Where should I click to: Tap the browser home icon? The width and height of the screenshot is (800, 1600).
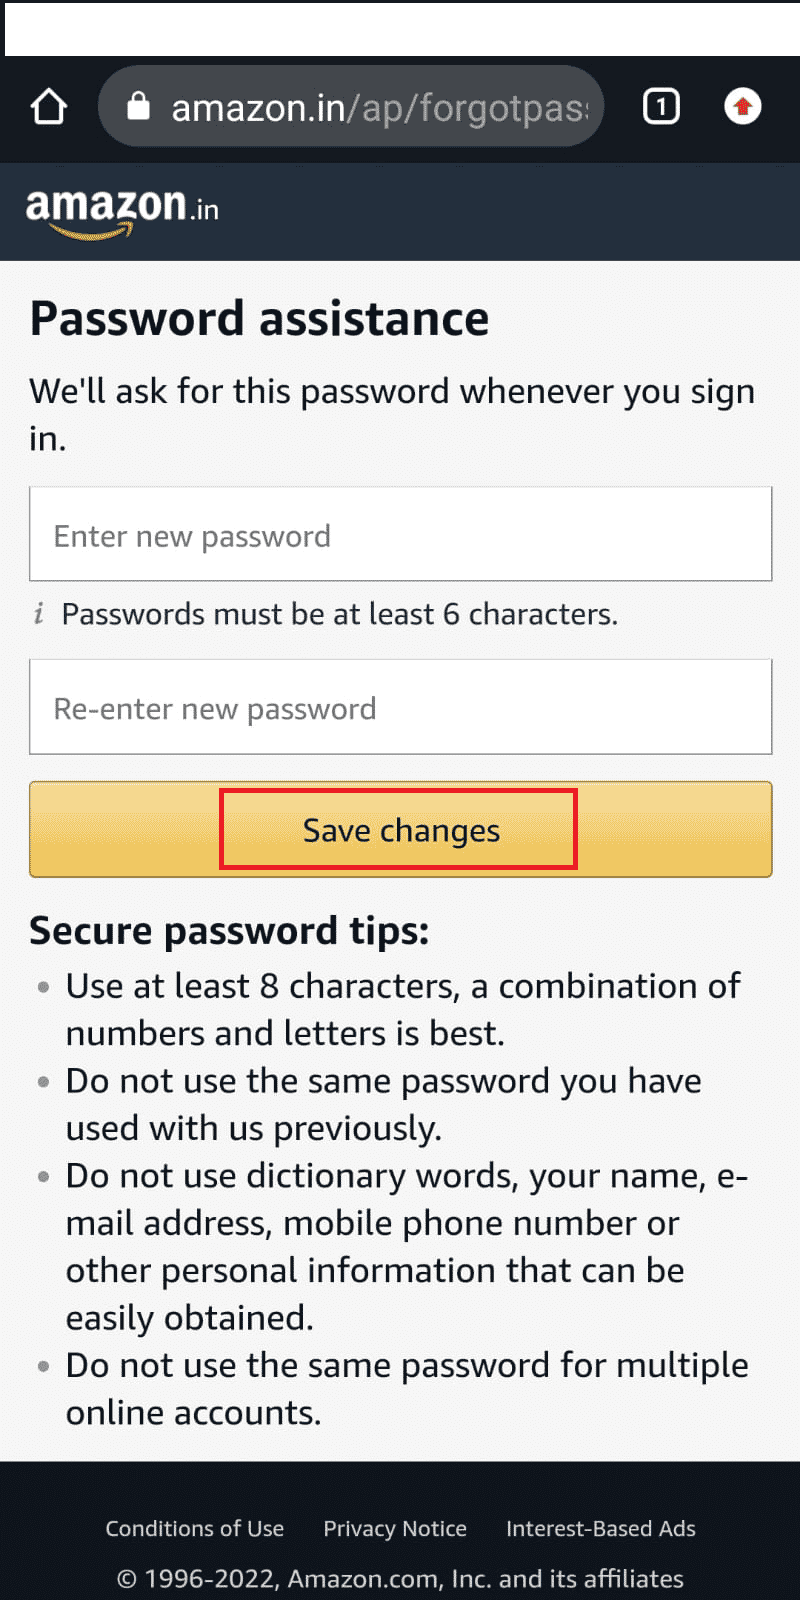[x=48, y=107]
